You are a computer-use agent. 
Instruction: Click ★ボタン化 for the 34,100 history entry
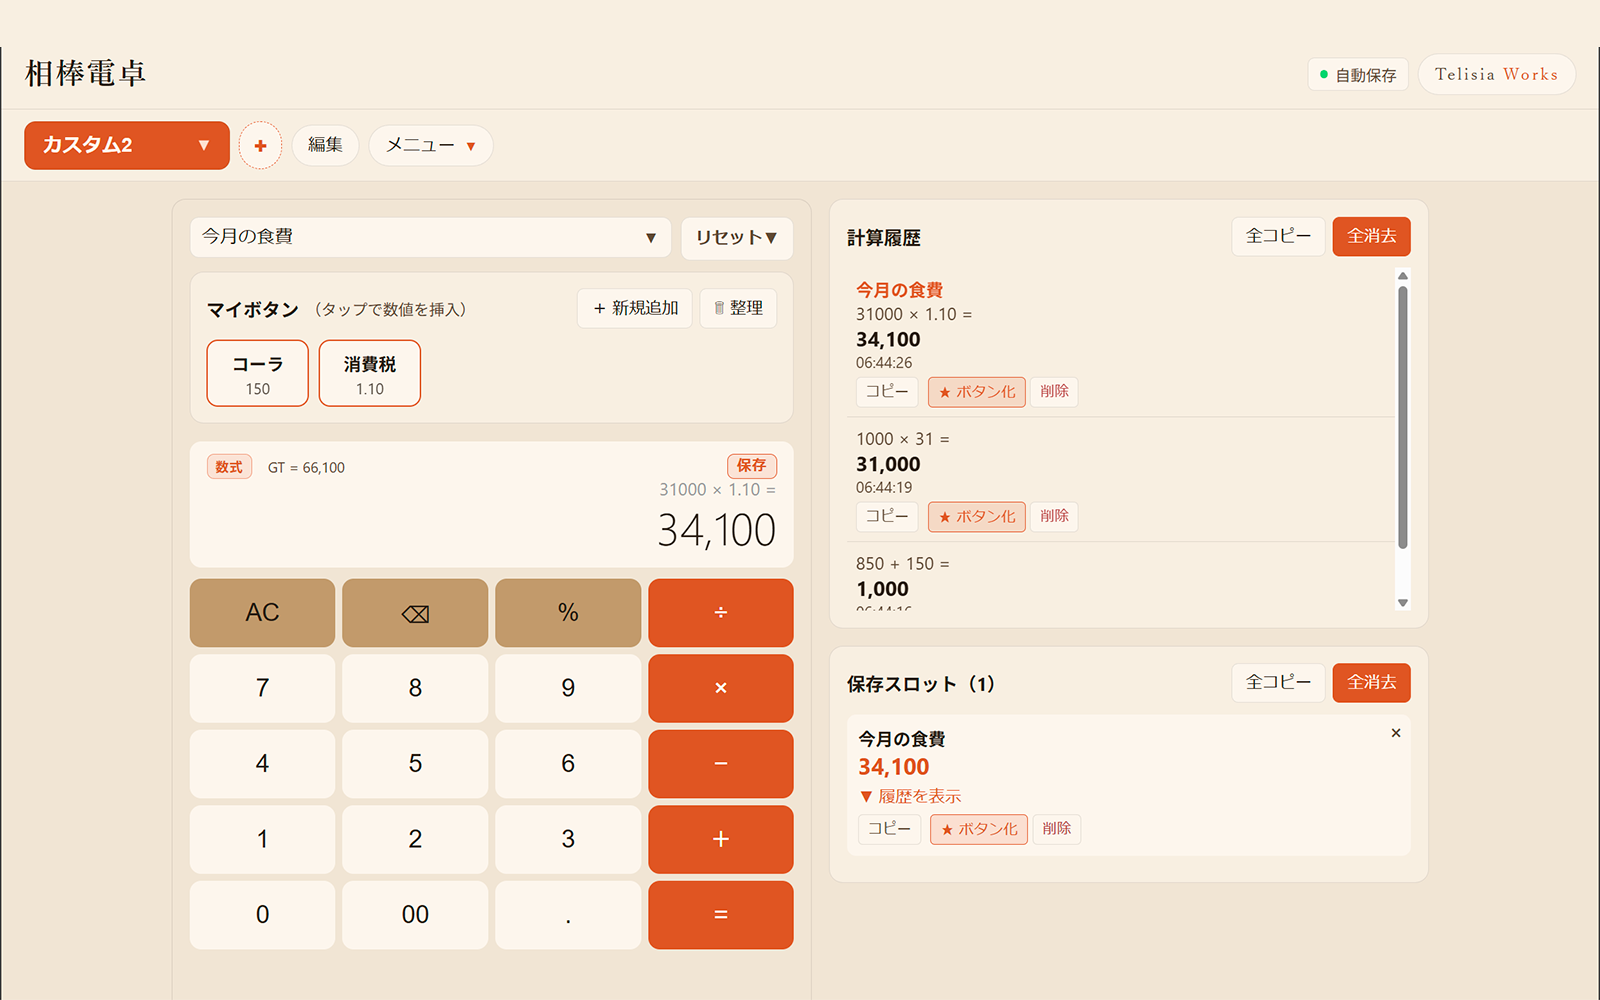pos(977,392)
